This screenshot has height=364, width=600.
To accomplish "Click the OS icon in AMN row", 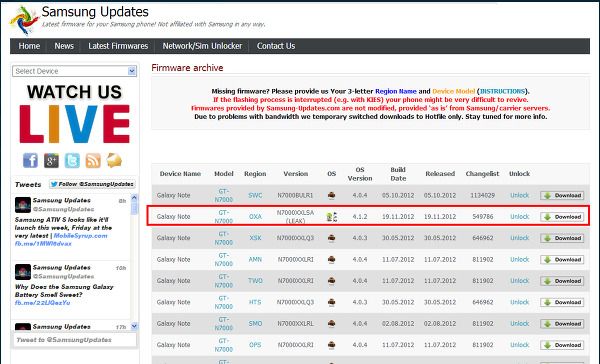I will click(x=331, y=260).
